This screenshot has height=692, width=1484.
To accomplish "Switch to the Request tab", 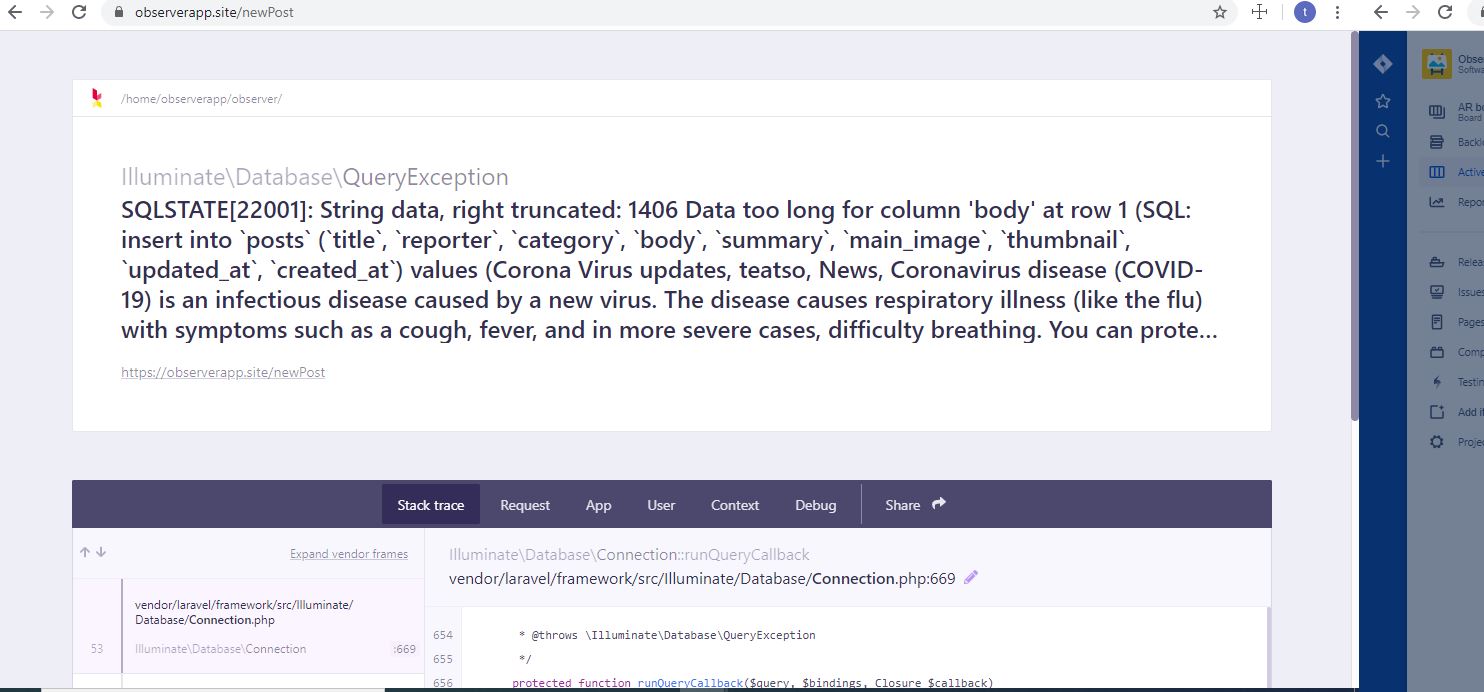I will (525, 505).
